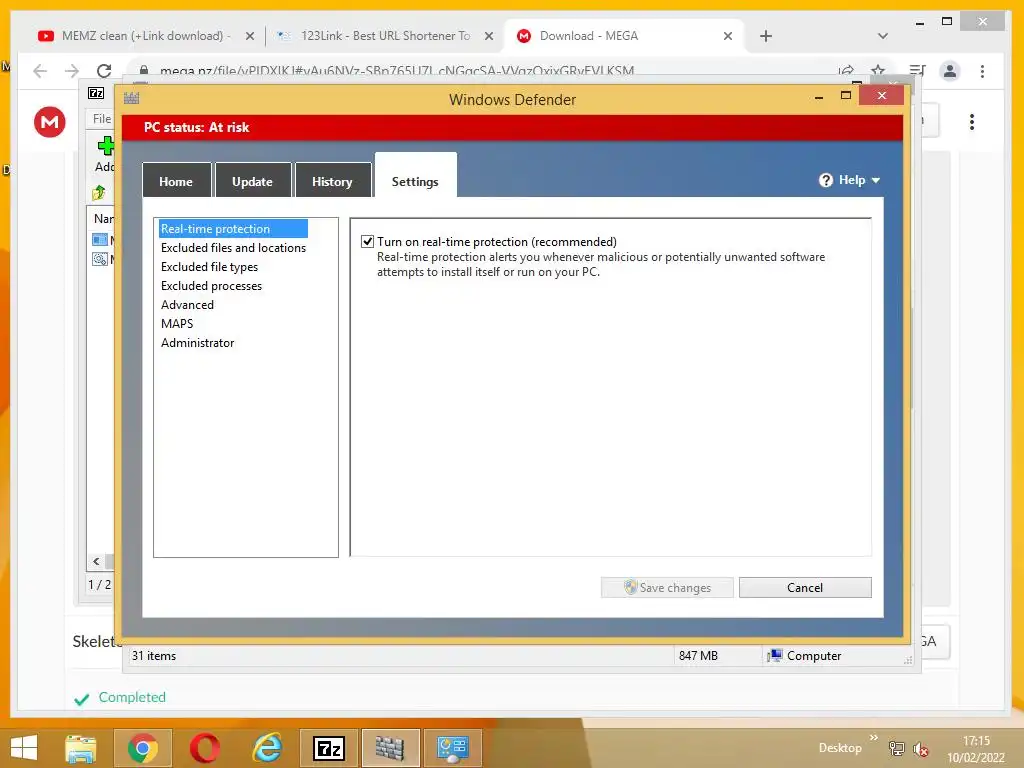Image resolution: width=1024 pixels, height=768 pixels.
Task: Click the Cancel button
Action: 805,587
